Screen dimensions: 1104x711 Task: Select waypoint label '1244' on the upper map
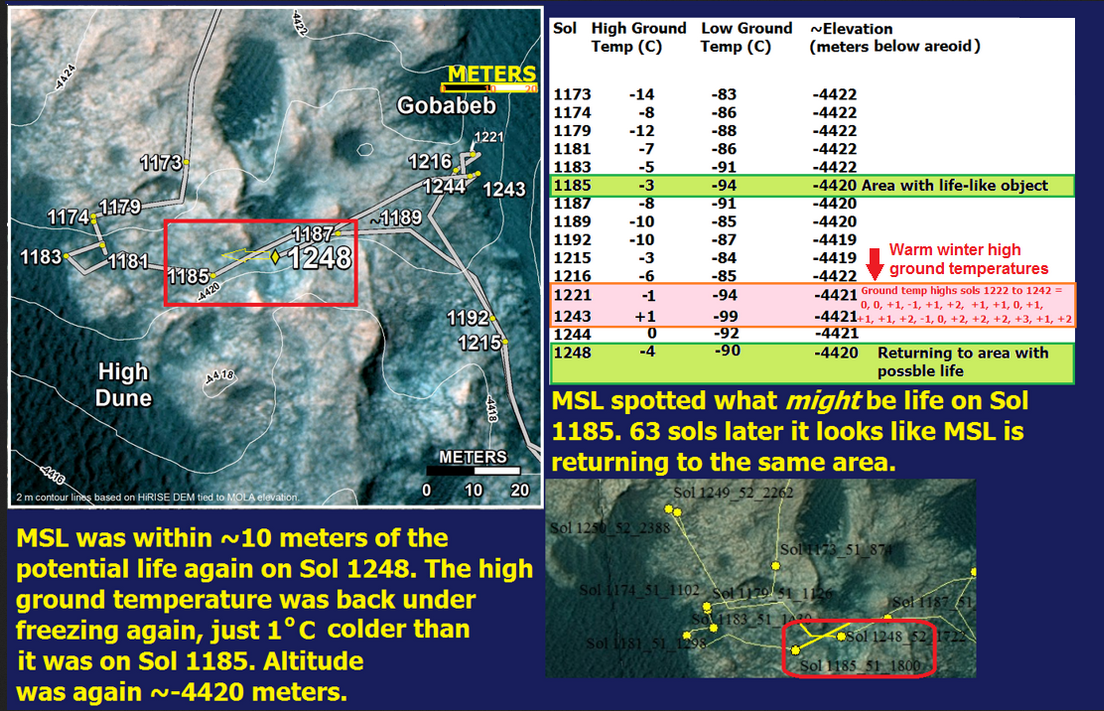point(444,187)
